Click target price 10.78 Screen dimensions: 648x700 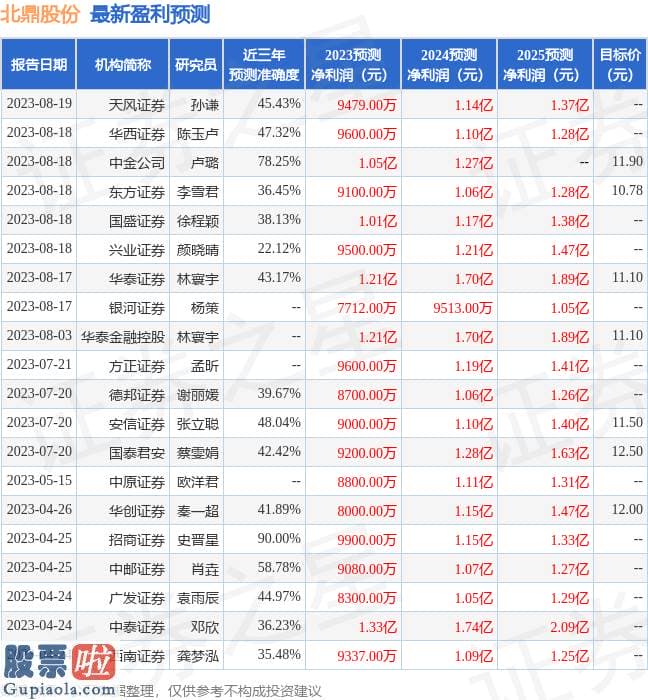pyautogui.click(x=627, y=190)
